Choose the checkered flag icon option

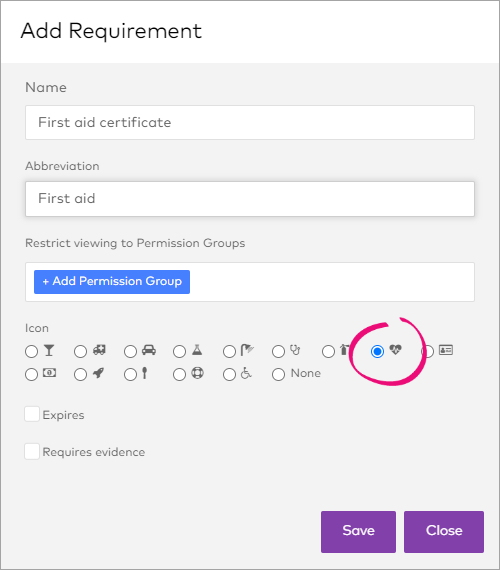[x=229, y=352]
